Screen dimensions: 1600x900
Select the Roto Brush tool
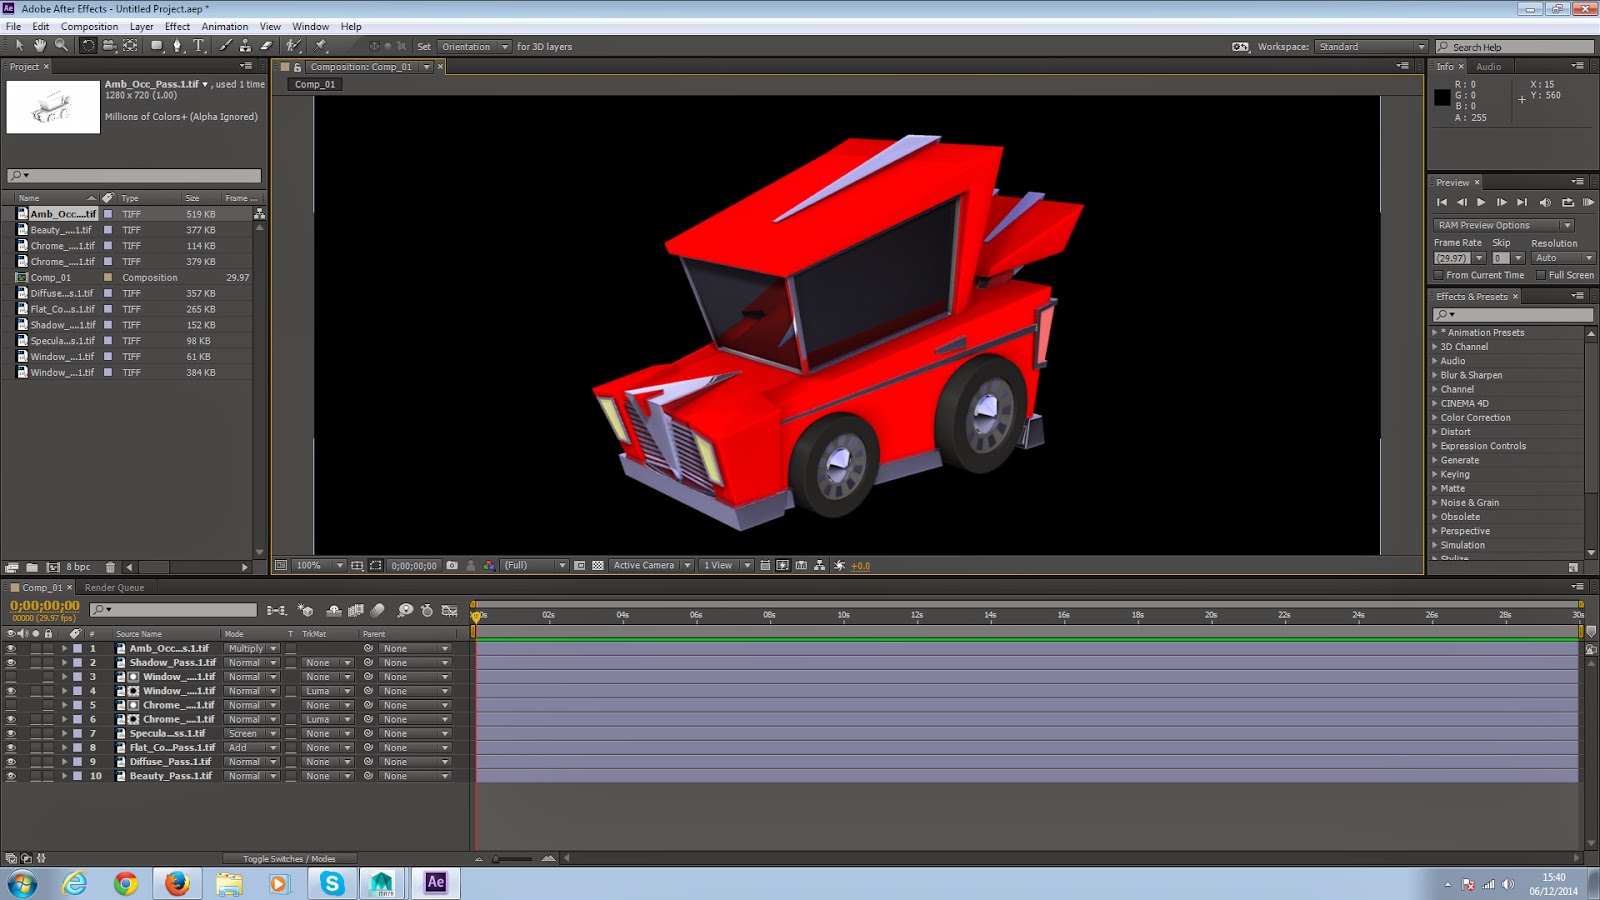click(293, 46)
